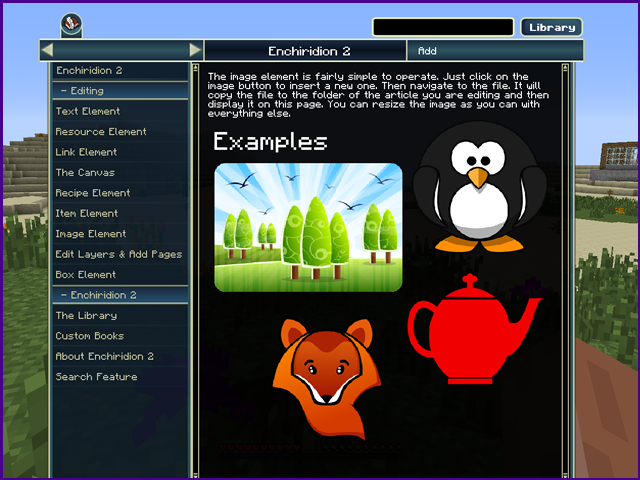Click the penguin bookmark icon at top
Viewport: 640px width, 480px height.
click(x=70, y=24)
